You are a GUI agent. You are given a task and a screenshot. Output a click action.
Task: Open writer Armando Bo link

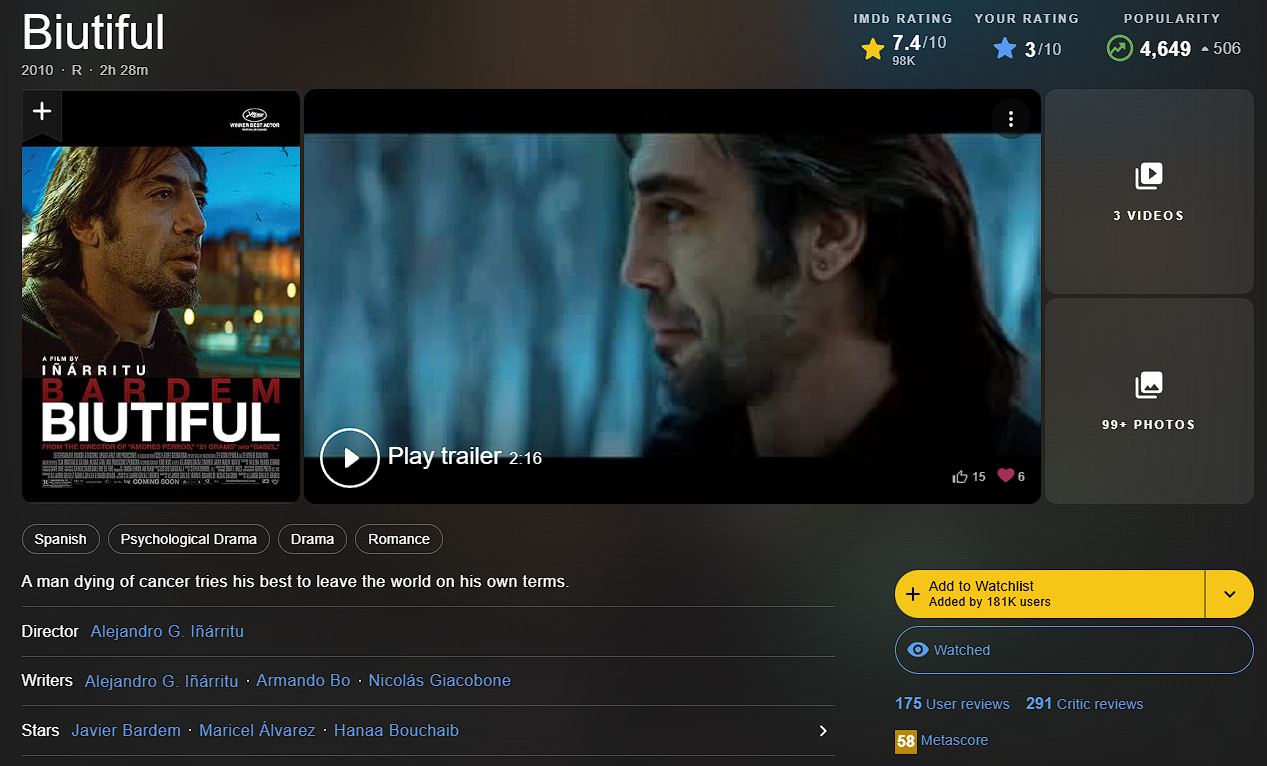304,680
